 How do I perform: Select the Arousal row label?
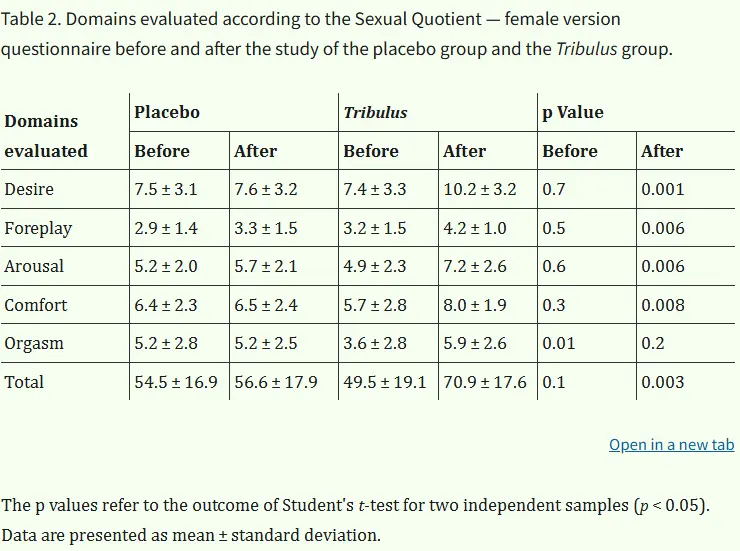pyautogui.click(x=34, y=266)
